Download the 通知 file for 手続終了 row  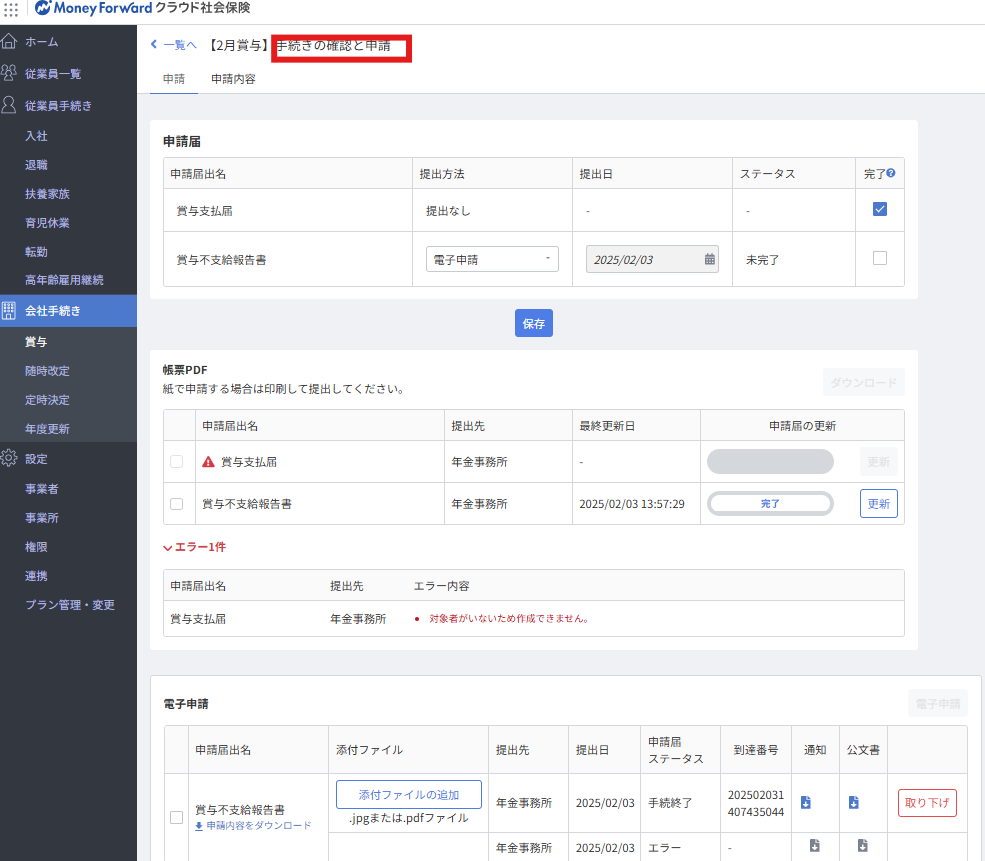[x=806, y=802]
